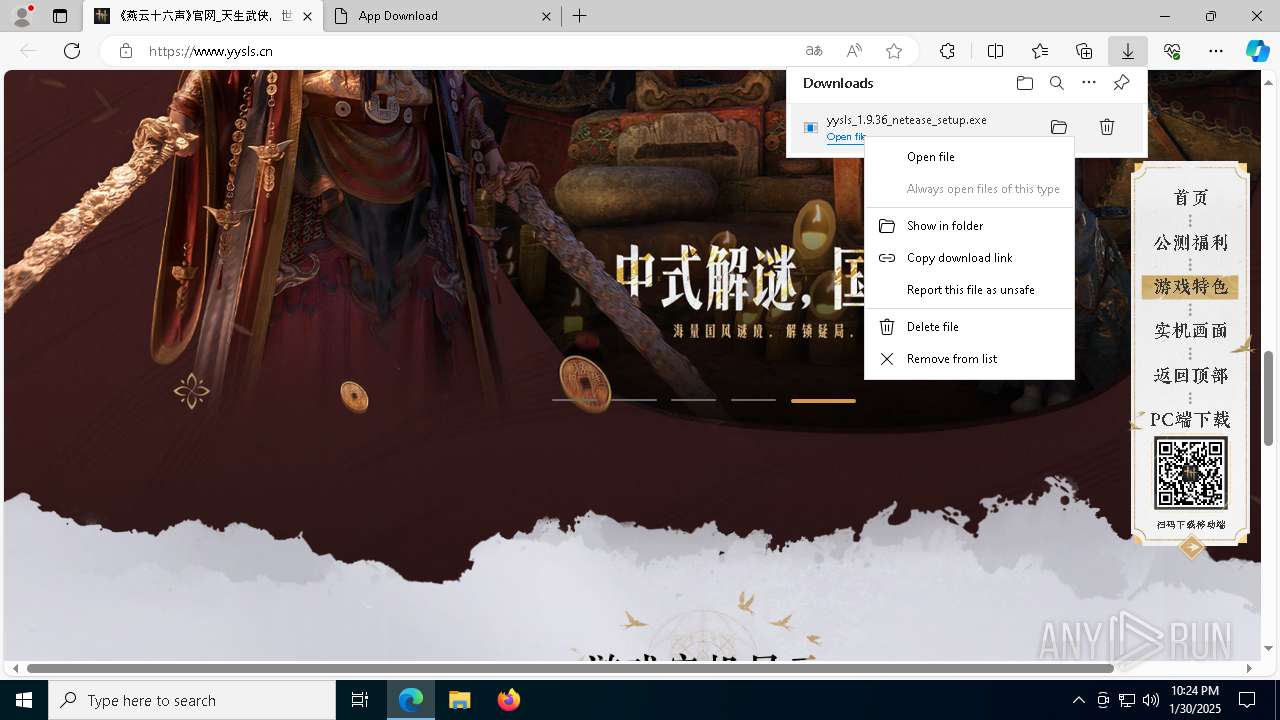The width and height of the screenshot is (1280, 720).
Task: Choose Report this file as unsafe
Action: coord(969,290)
